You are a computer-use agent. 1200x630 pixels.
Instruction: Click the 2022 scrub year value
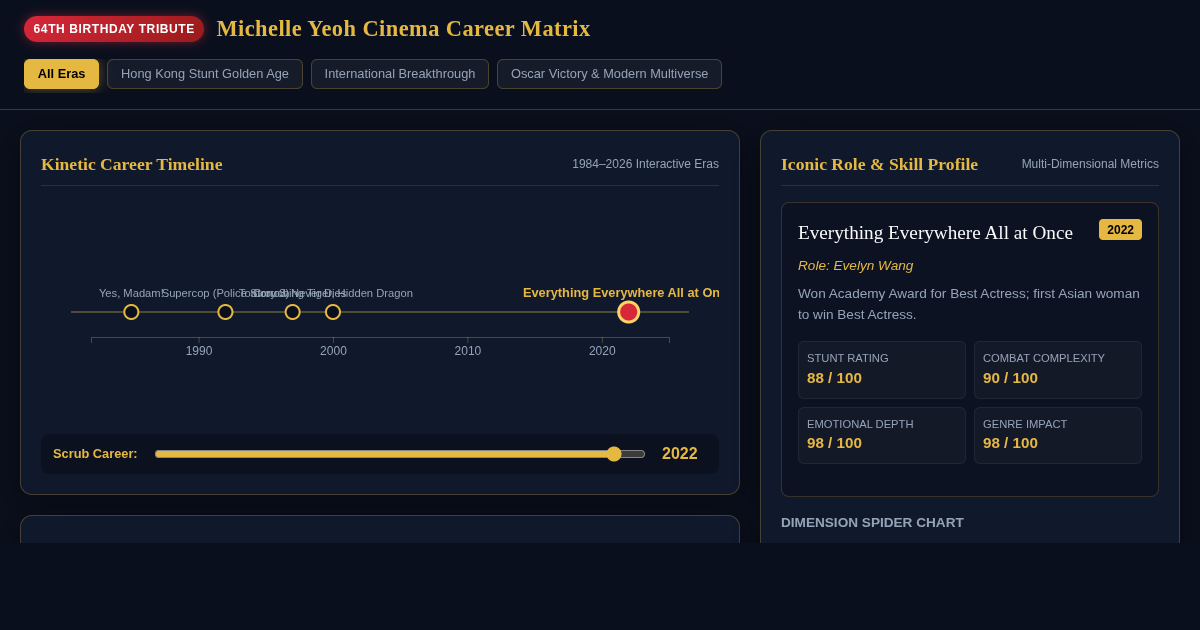coord(680,454)
